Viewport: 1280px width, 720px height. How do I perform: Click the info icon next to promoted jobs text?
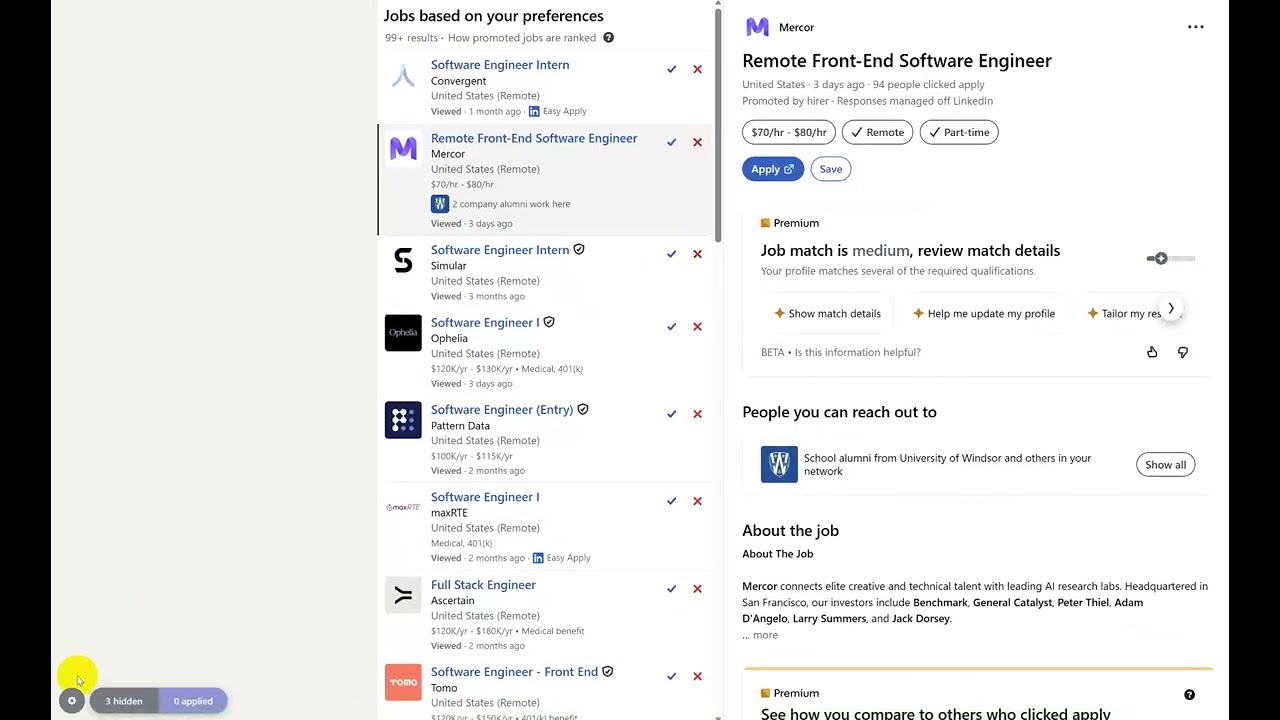click(608, 37)
